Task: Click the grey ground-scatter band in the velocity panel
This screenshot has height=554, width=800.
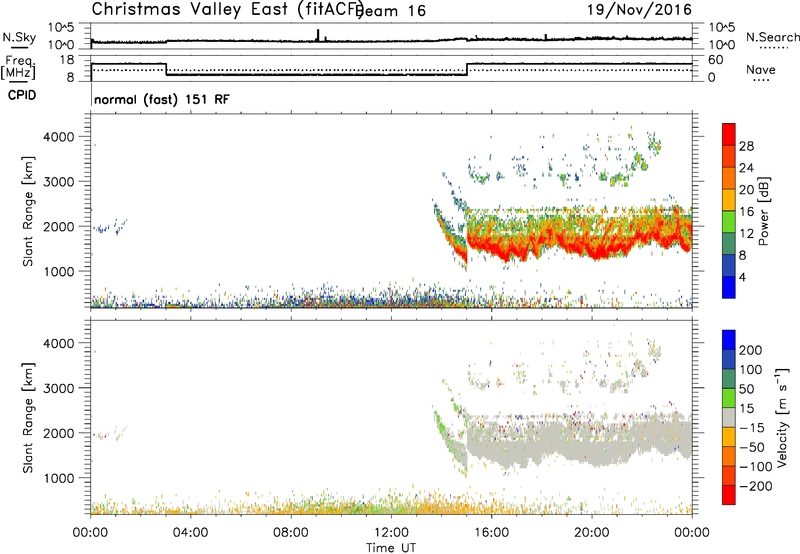Action: 582,441
